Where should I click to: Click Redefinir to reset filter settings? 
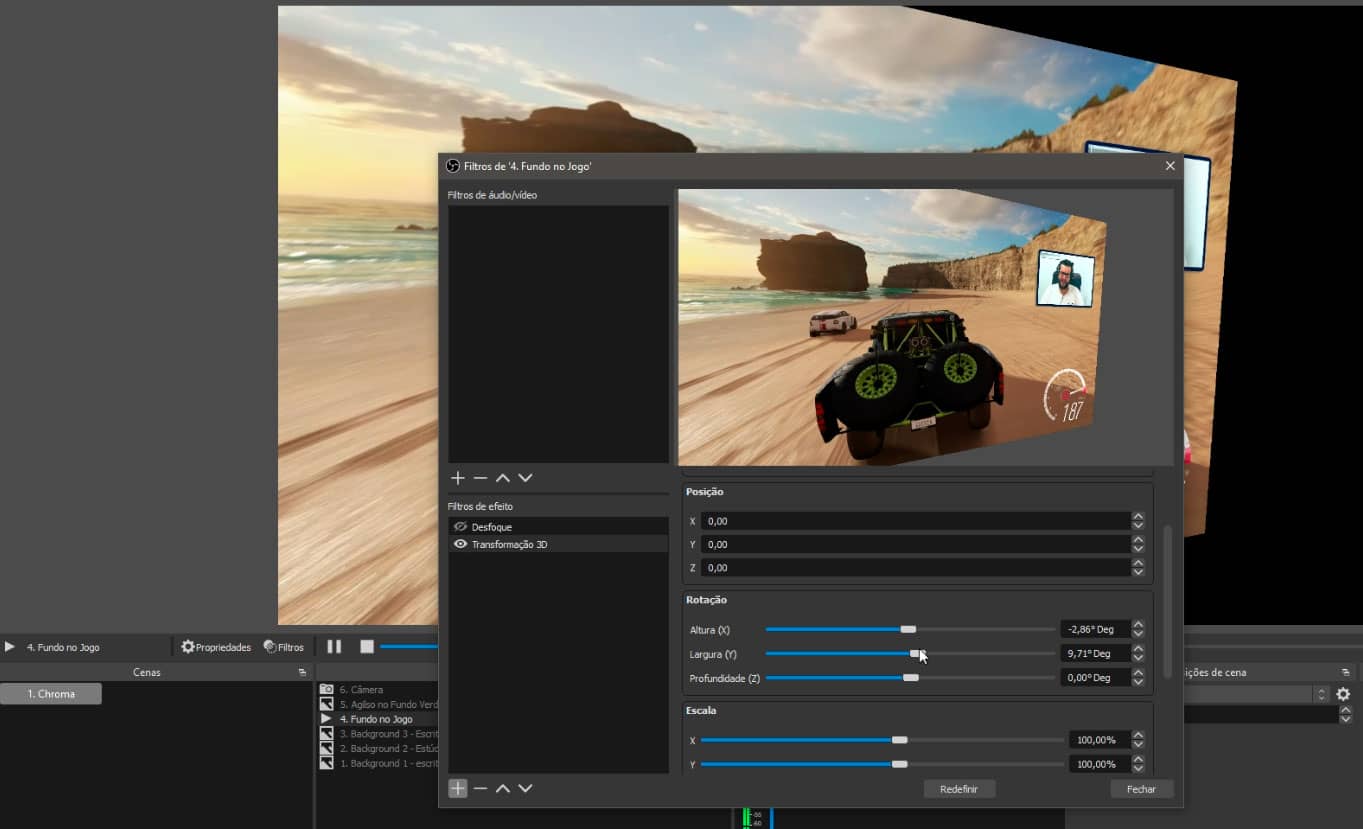pyautogui.click(x=959, y=789)
